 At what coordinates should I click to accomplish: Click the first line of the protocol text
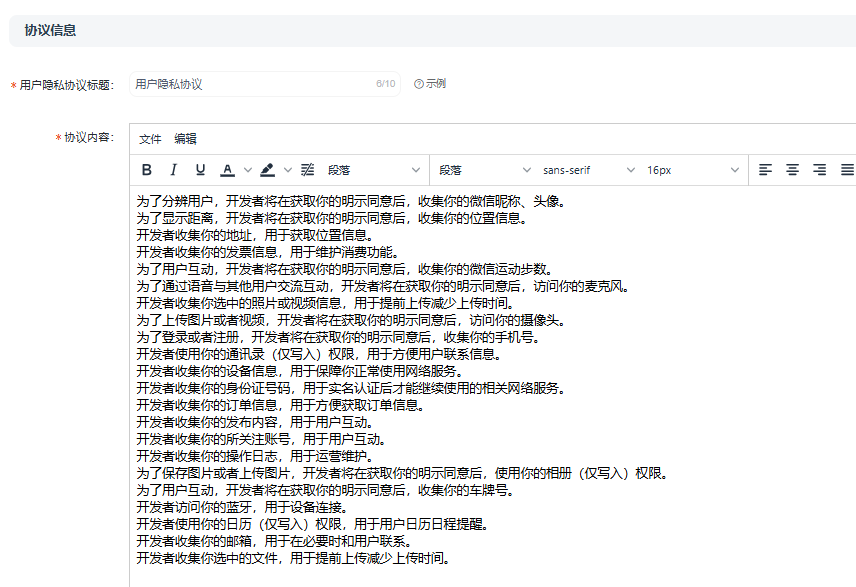(x=350, y=201)
